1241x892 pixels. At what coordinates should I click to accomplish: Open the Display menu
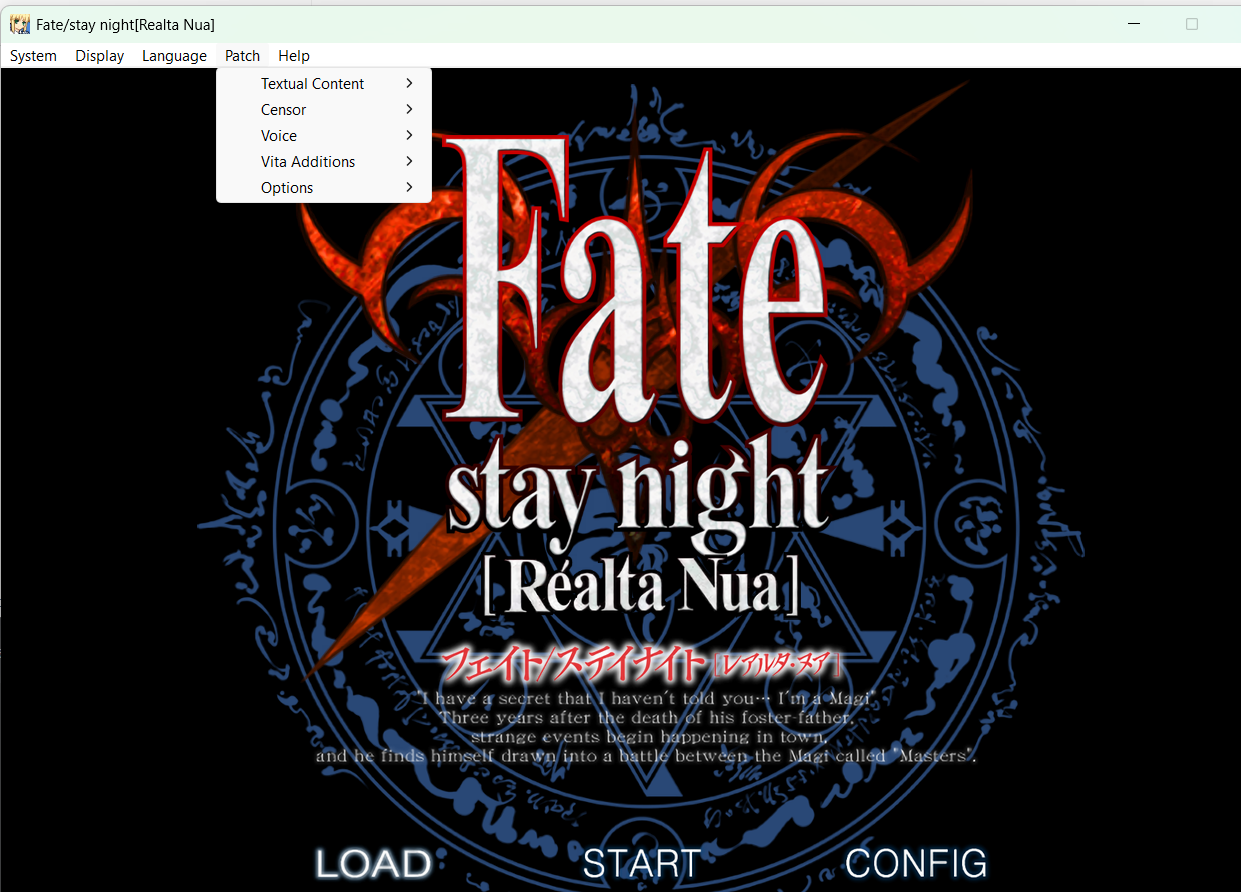pos(100,56)
